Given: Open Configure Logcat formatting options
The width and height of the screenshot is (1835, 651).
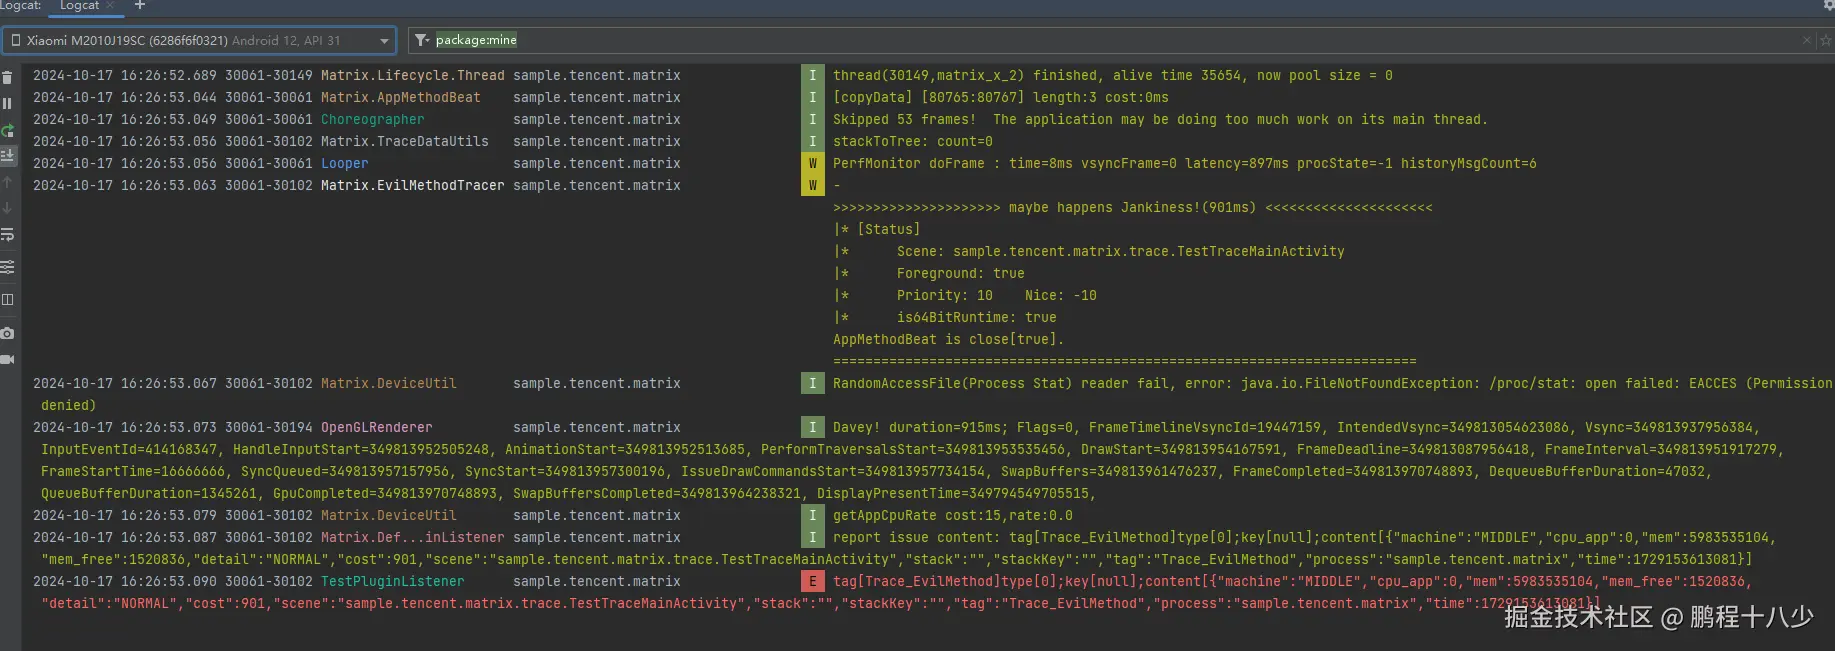Looking at the screenshot, I should click(7, 267).
